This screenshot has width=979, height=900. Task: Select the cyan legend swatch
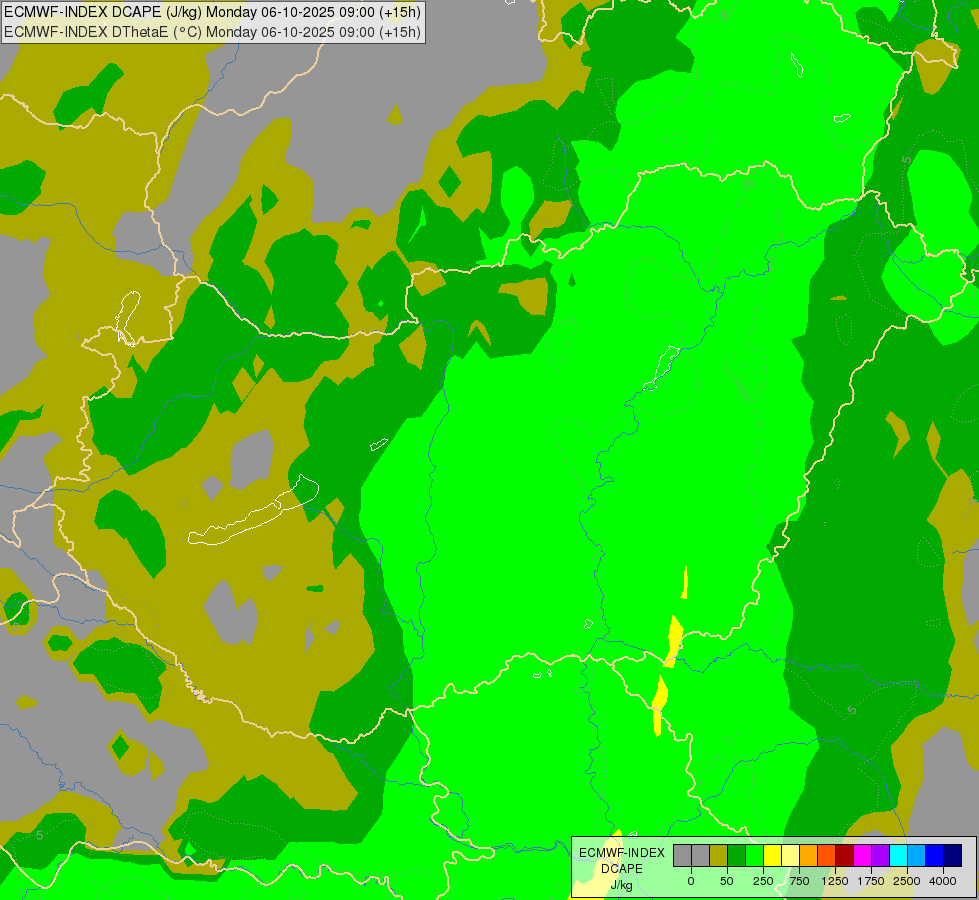[898, 856]
